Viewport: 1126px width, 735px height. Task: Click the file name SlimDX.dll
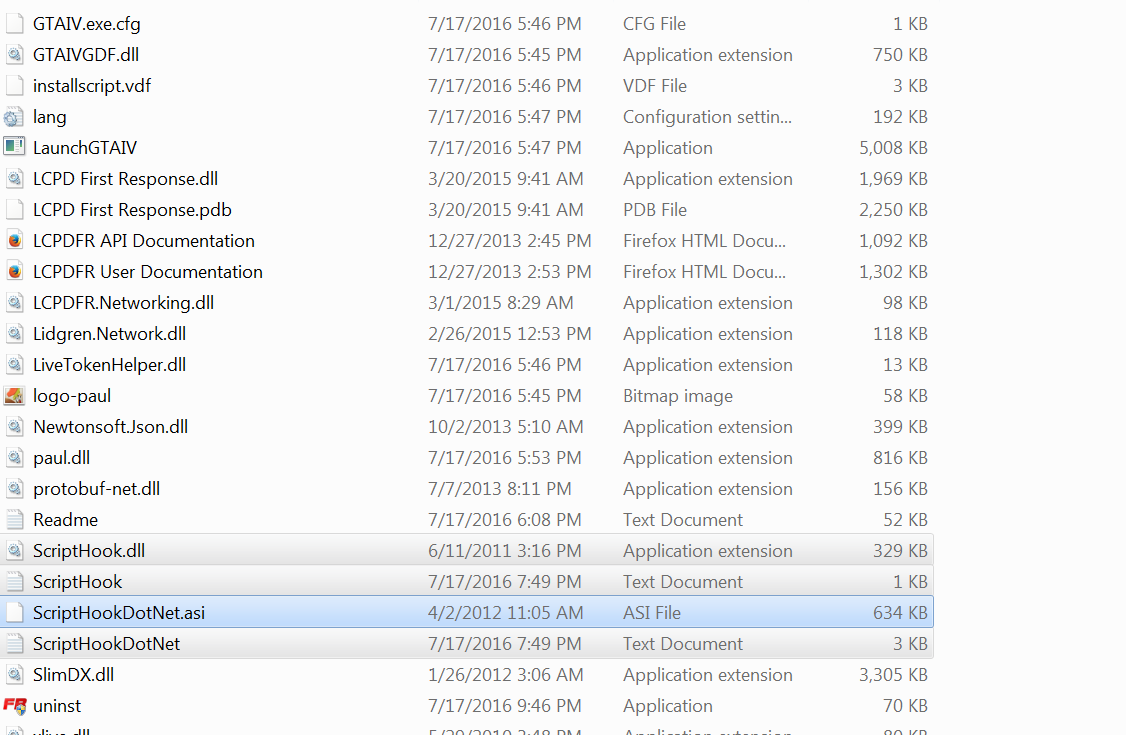point(73,675)
